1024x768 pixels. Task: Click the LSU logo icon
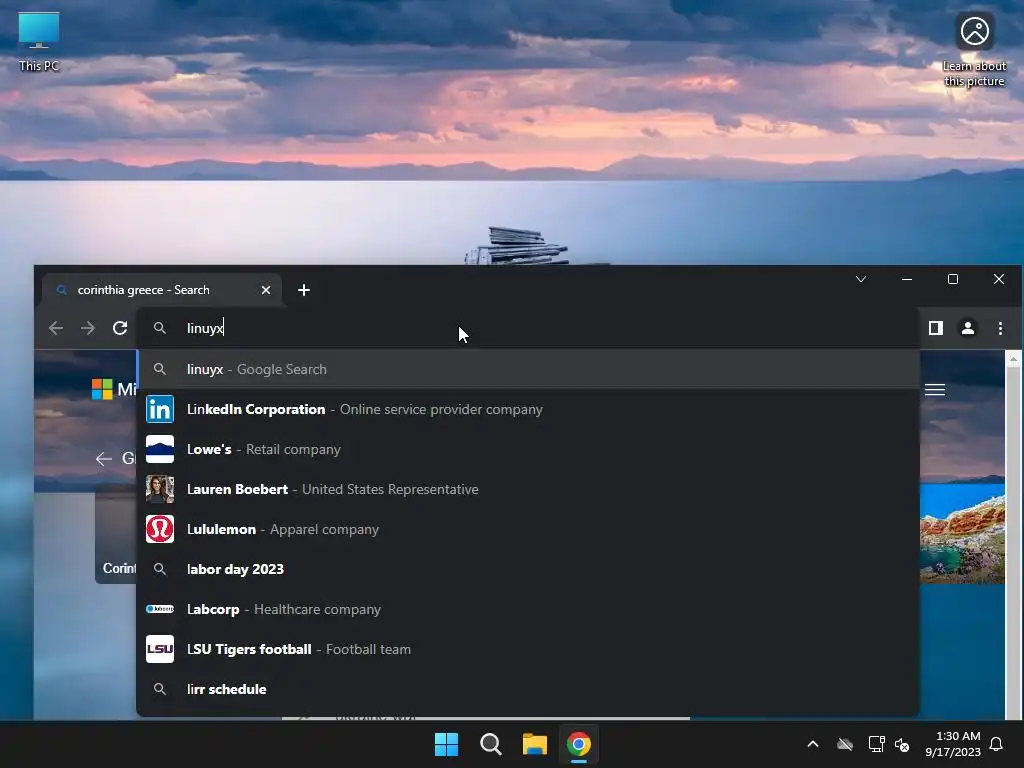(x=159, y=649)
